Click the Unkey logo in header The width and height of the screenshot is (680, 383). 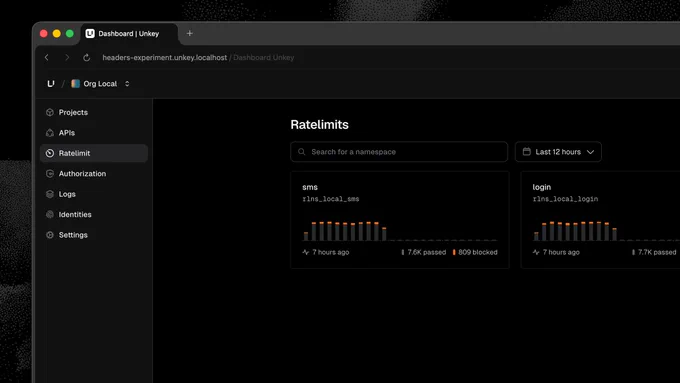[51, 84]
